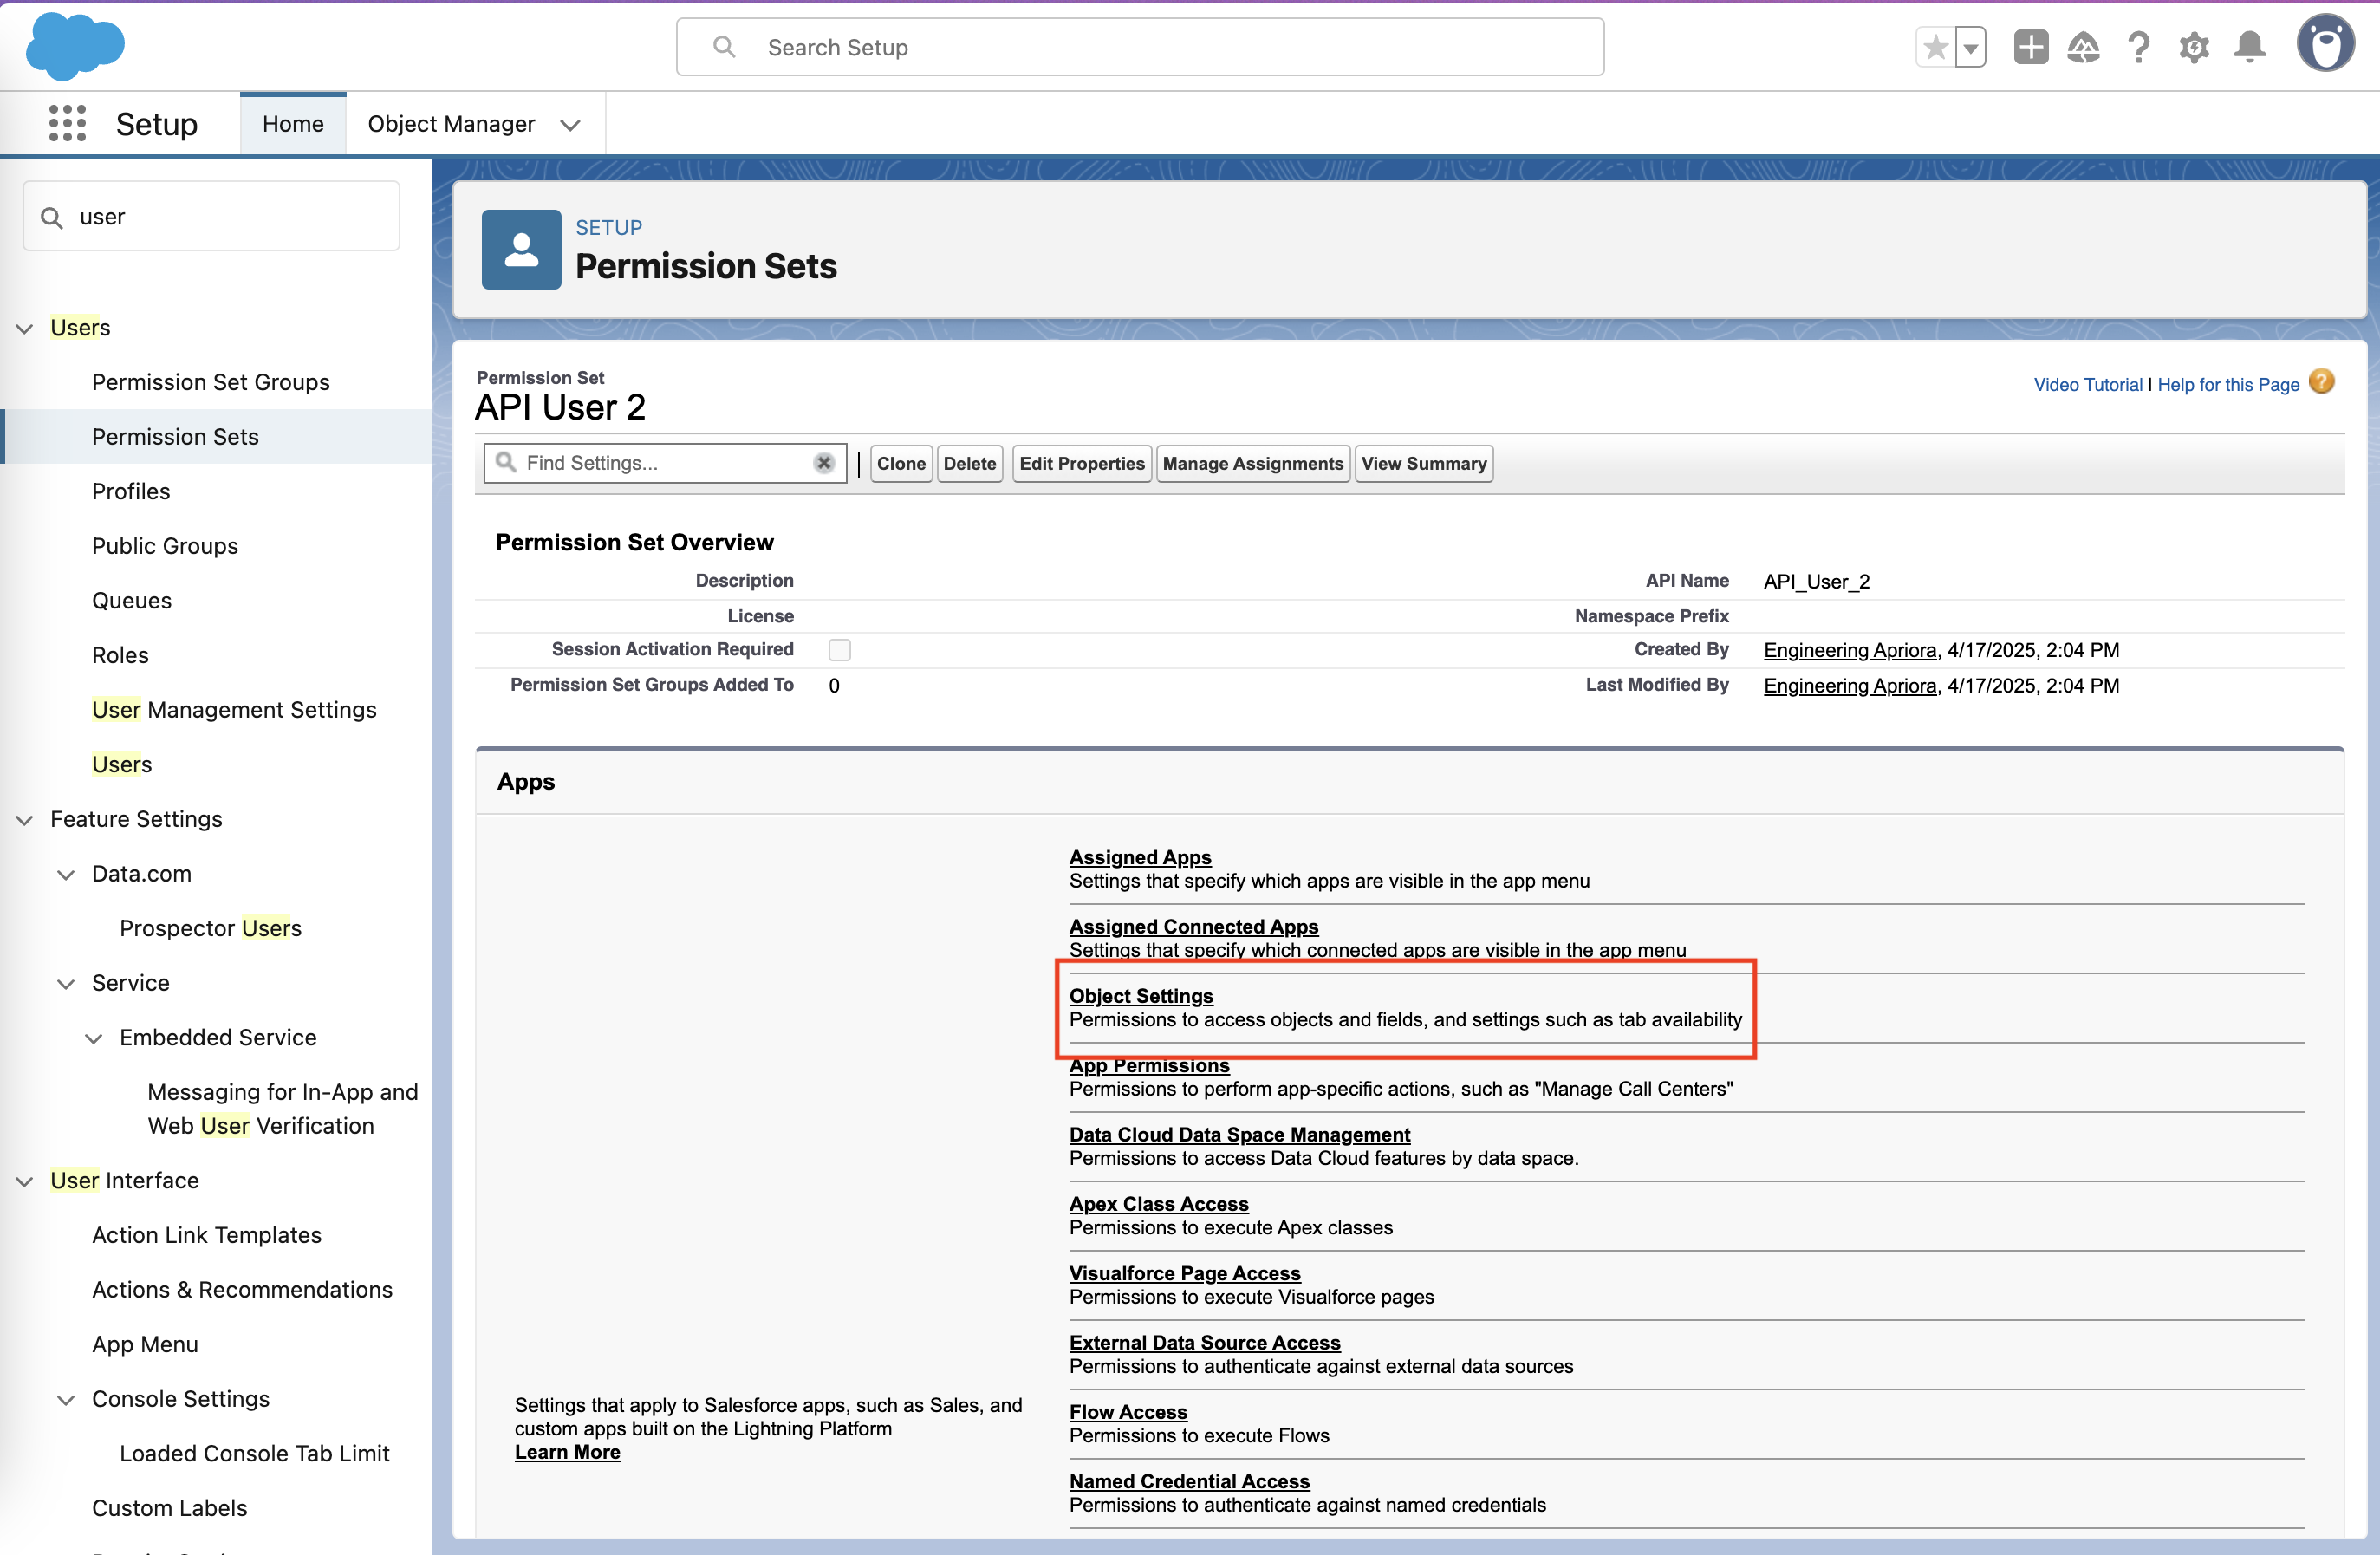Click the favorites star icon
Viewport: 2380px width, 1555px height.
pos(1935,47)
